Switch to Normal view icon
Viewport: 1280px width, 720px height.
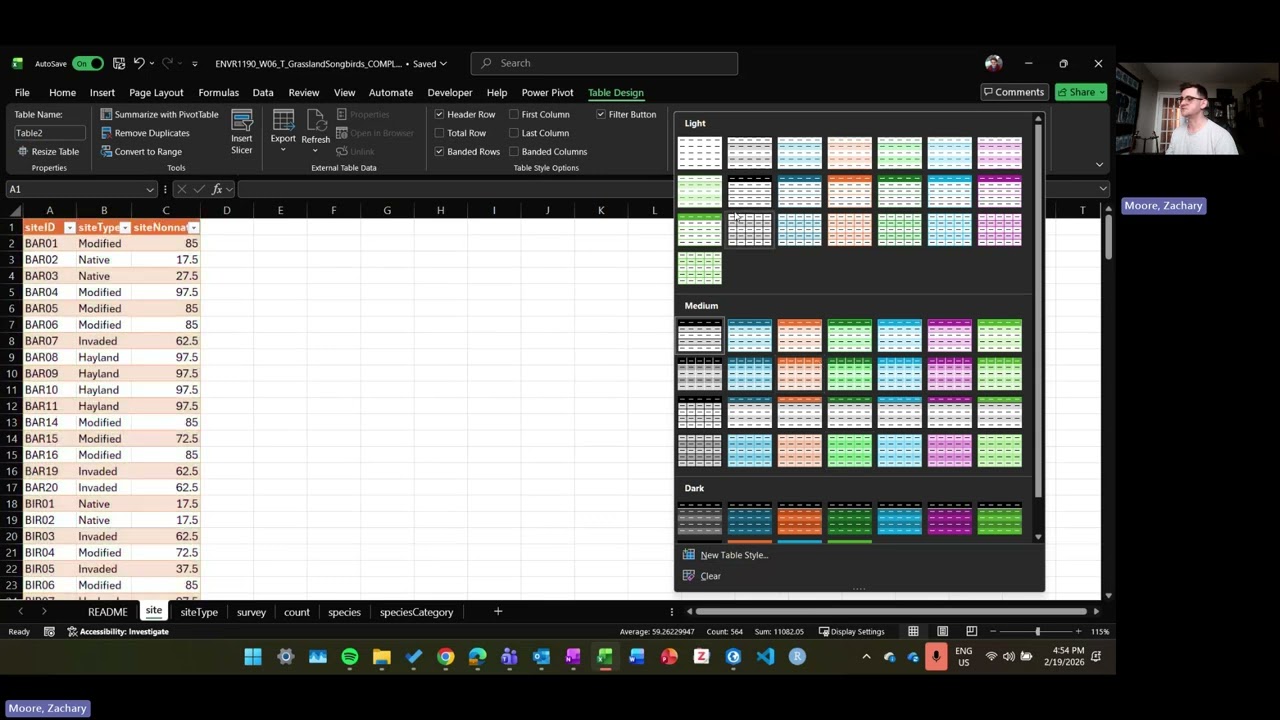point(913,632)
